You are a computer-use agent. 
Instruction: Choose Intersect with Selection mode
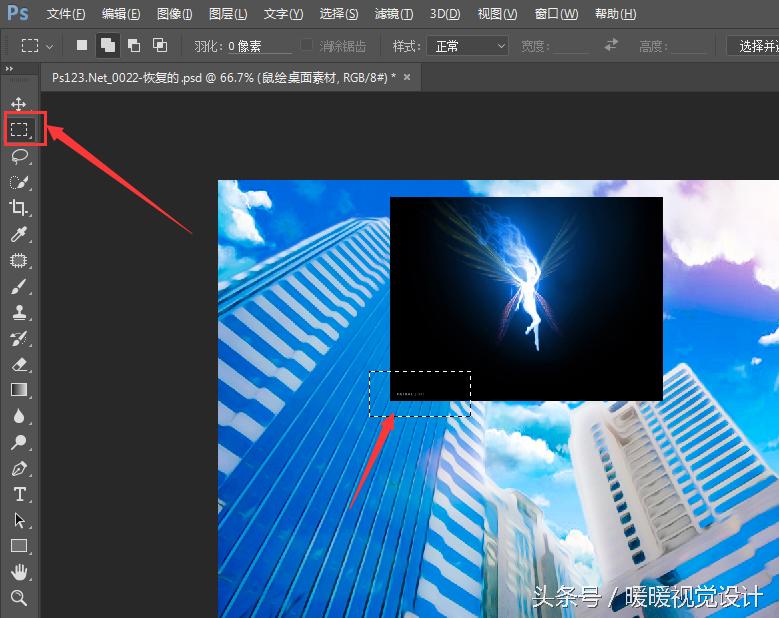159,46
